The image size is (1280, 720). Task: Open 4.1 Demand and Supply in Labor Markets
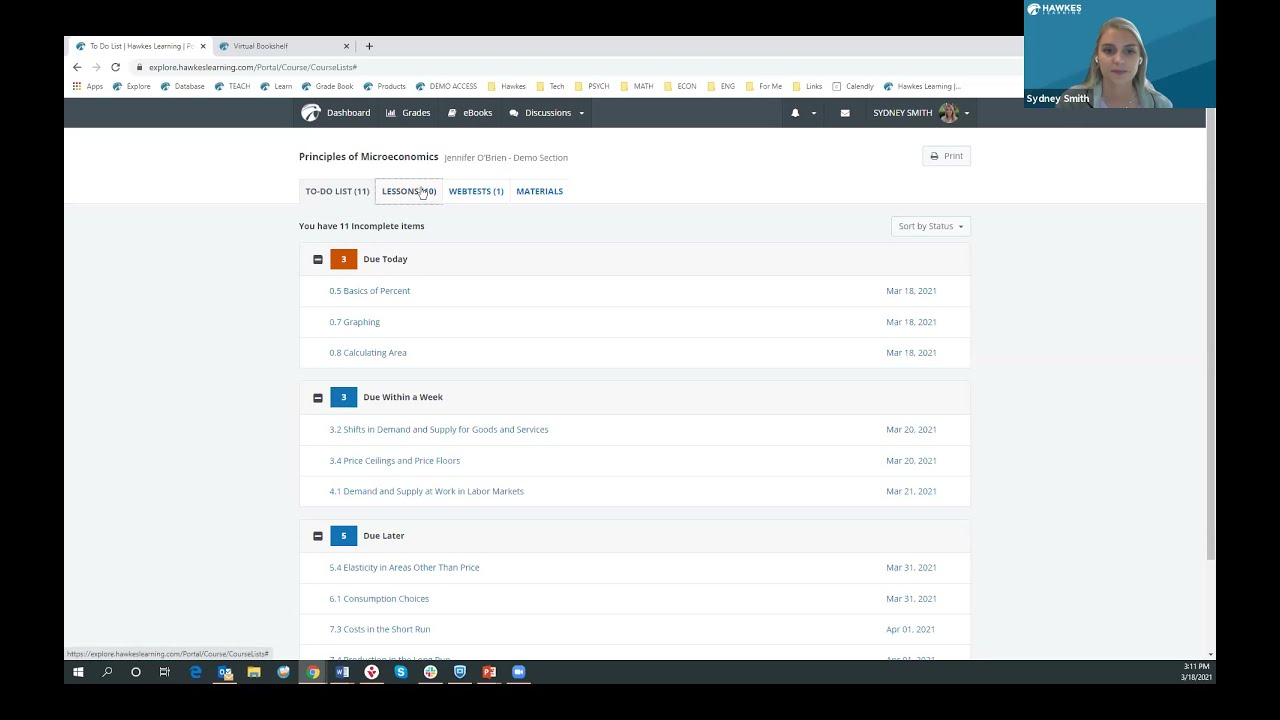[427, 491]
